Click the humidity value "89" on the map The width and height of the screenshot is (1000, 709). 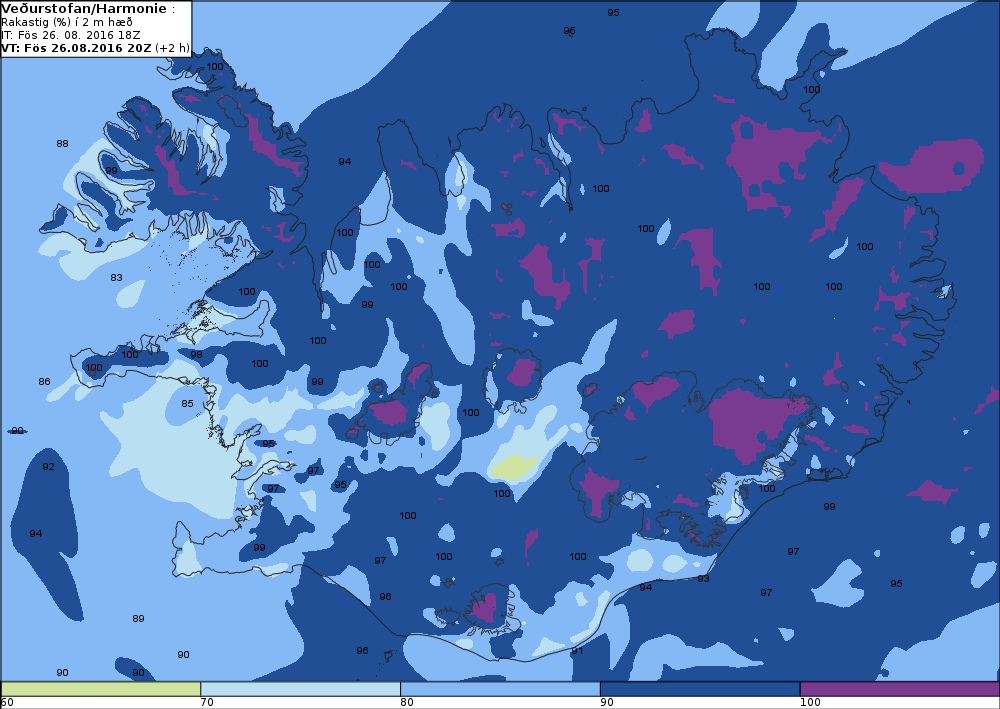138,618
